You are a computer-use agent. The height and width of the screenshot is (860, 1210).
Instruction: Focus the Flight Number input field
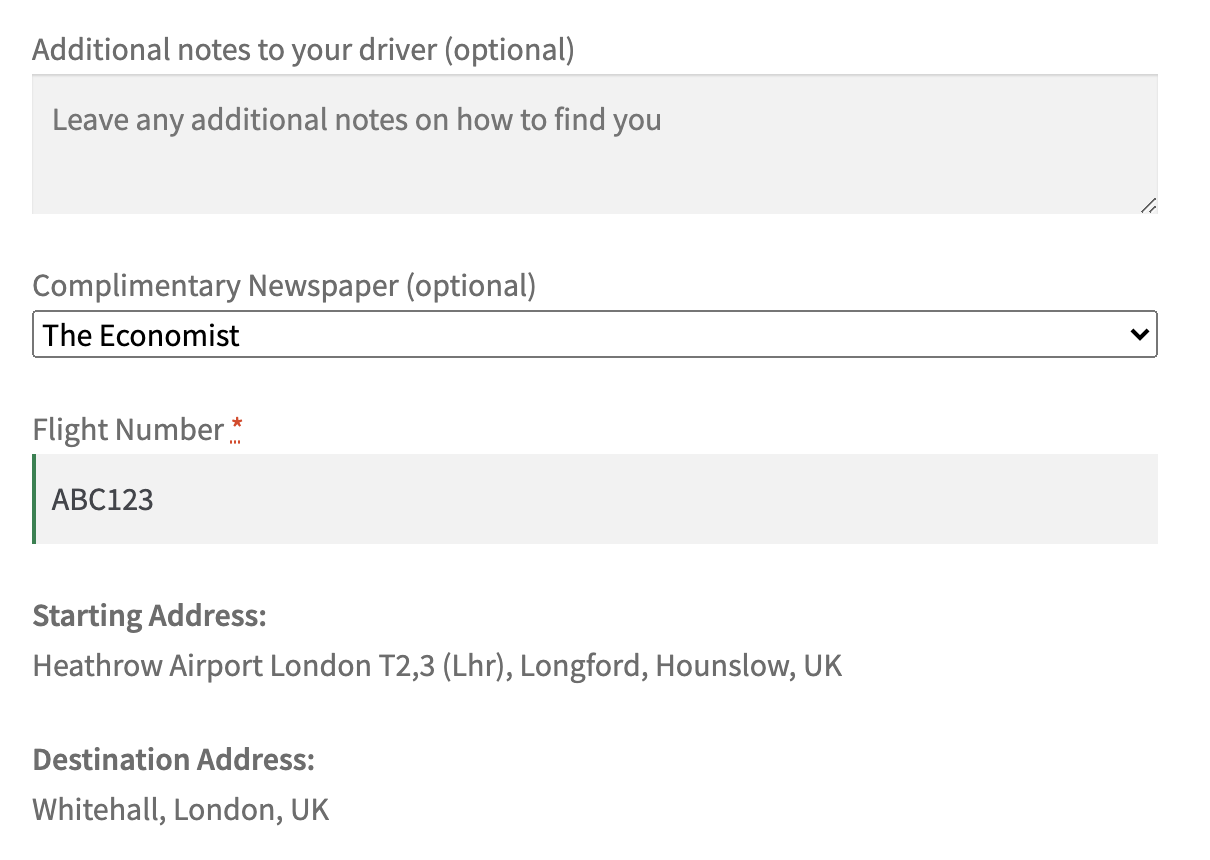point(595,499)
